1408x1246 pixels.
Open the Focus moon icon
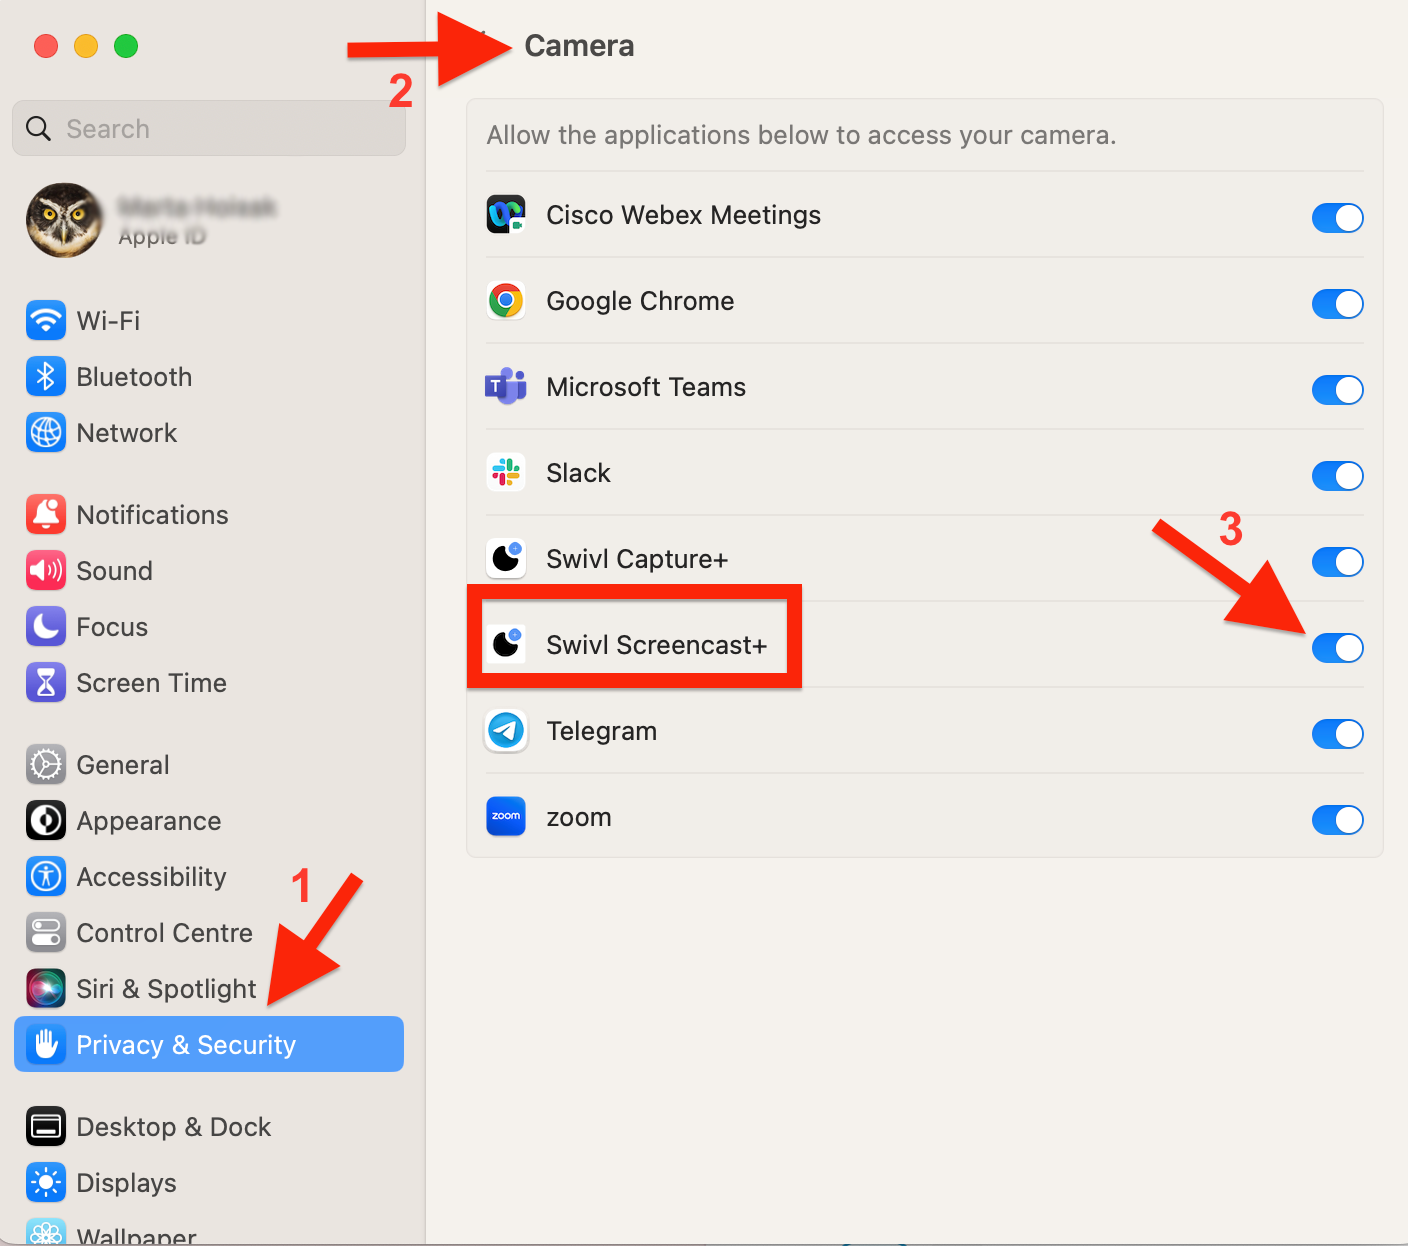[46, 627]
